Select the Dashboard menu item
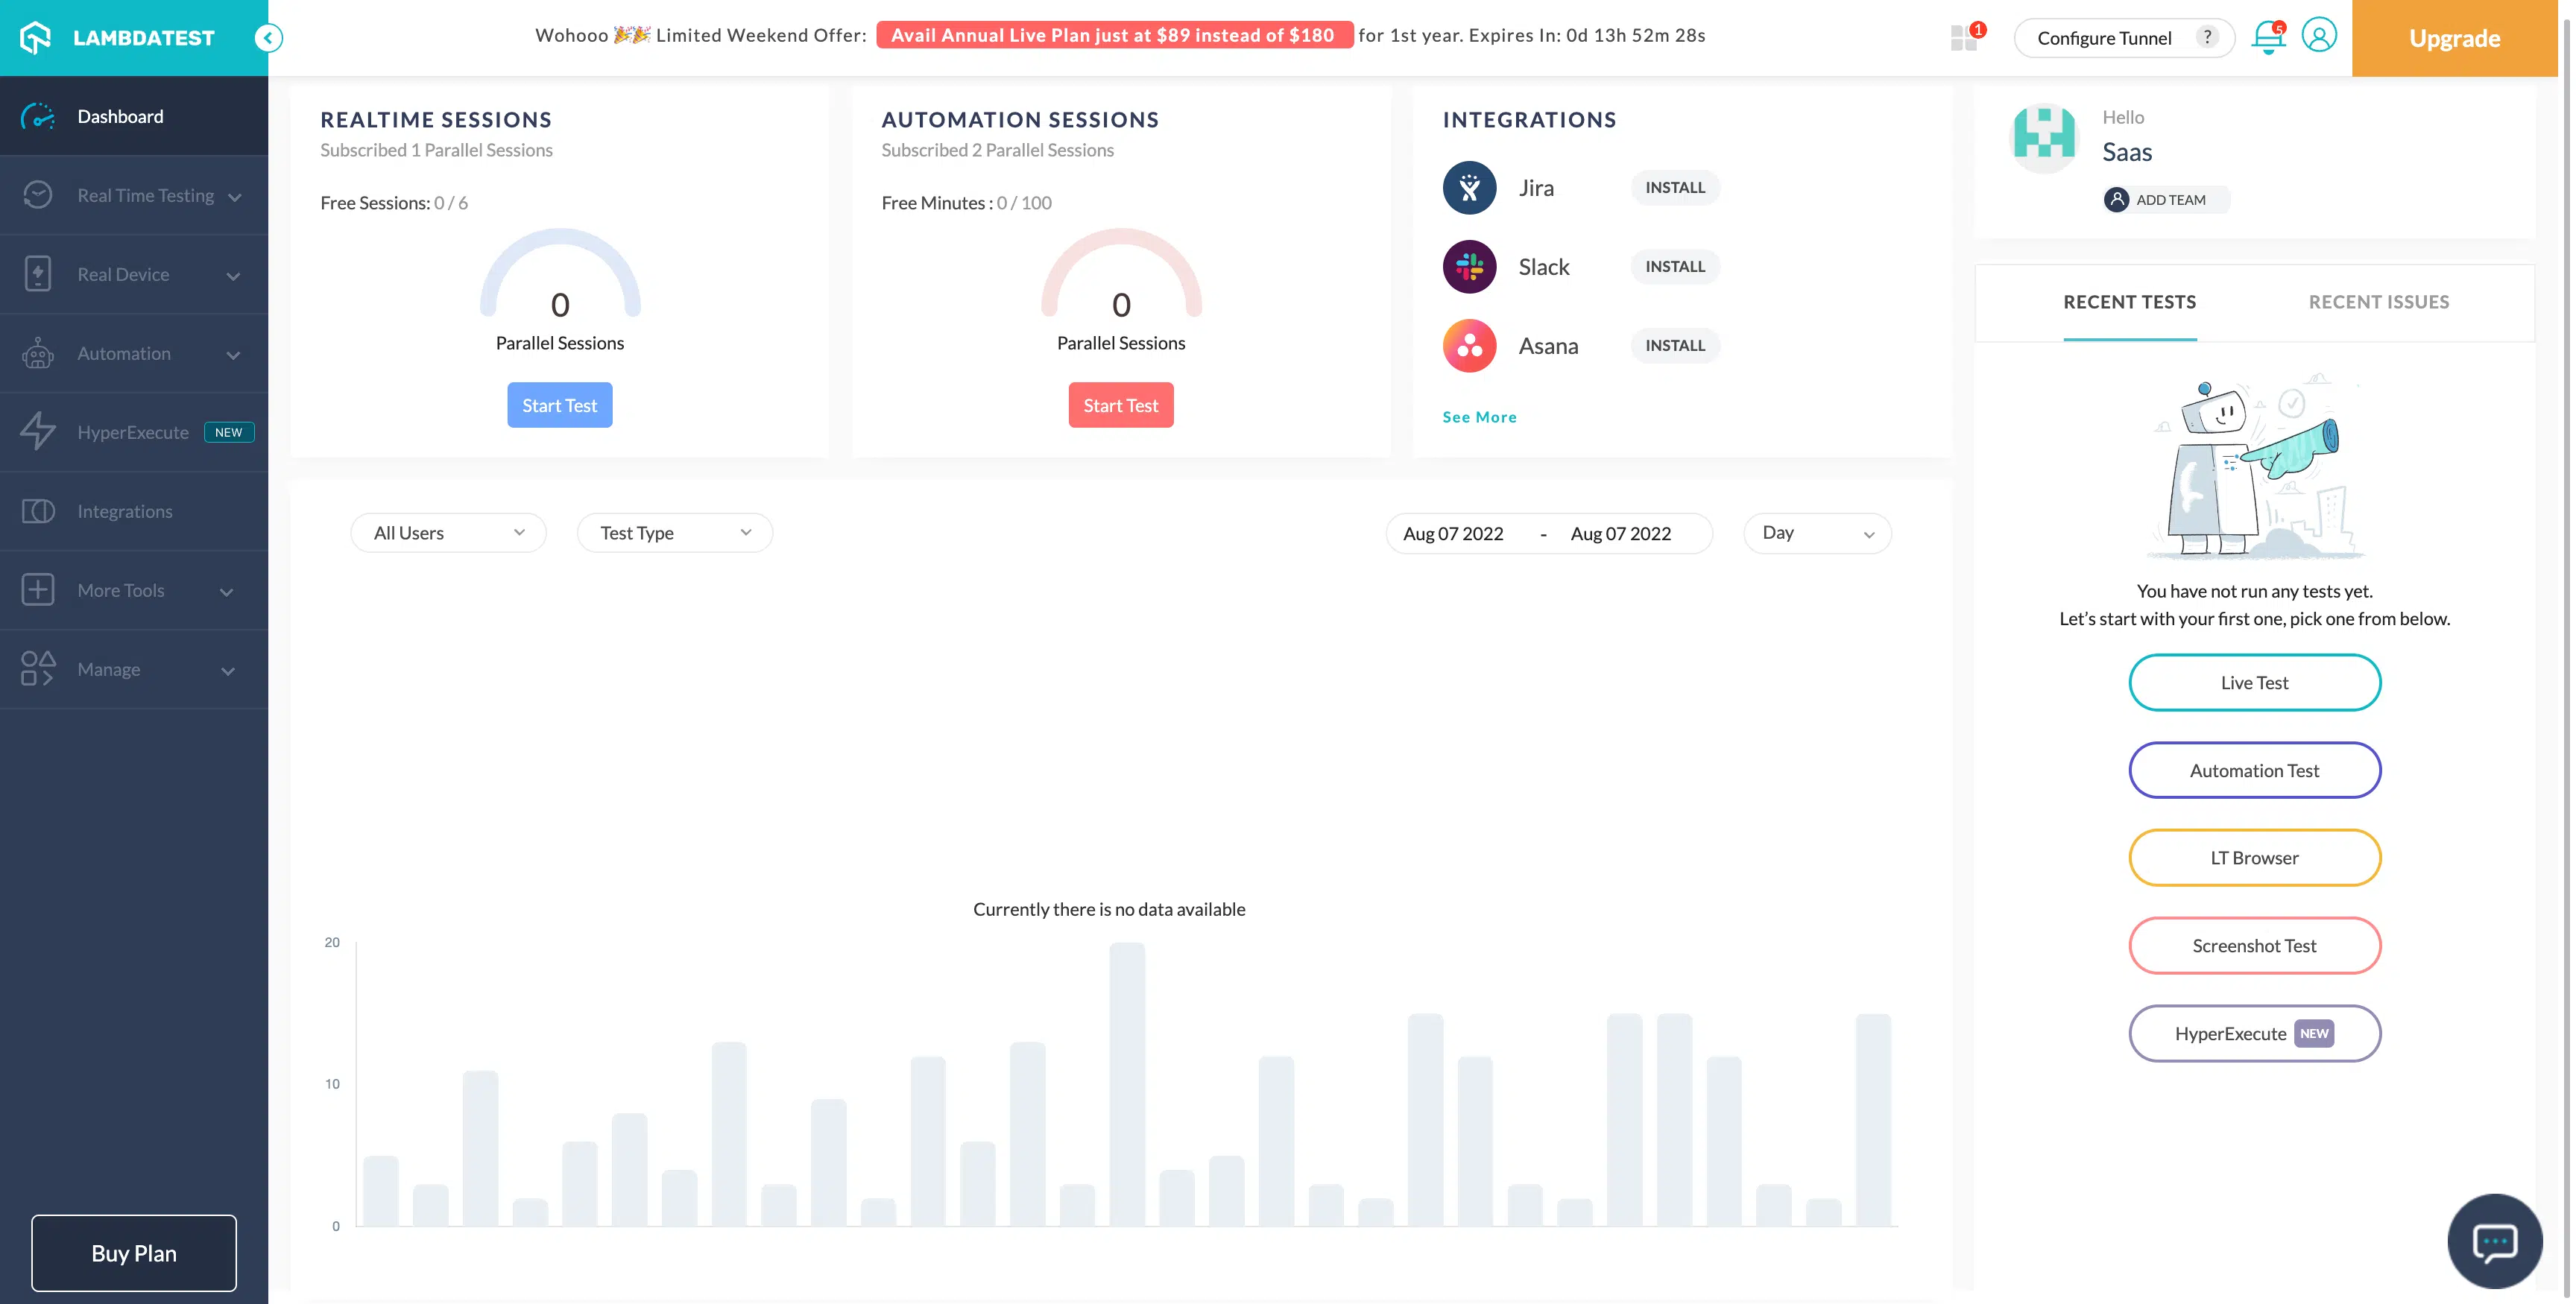The width and height of the screenshot is (2576, 1304). (x=134, y=117)
